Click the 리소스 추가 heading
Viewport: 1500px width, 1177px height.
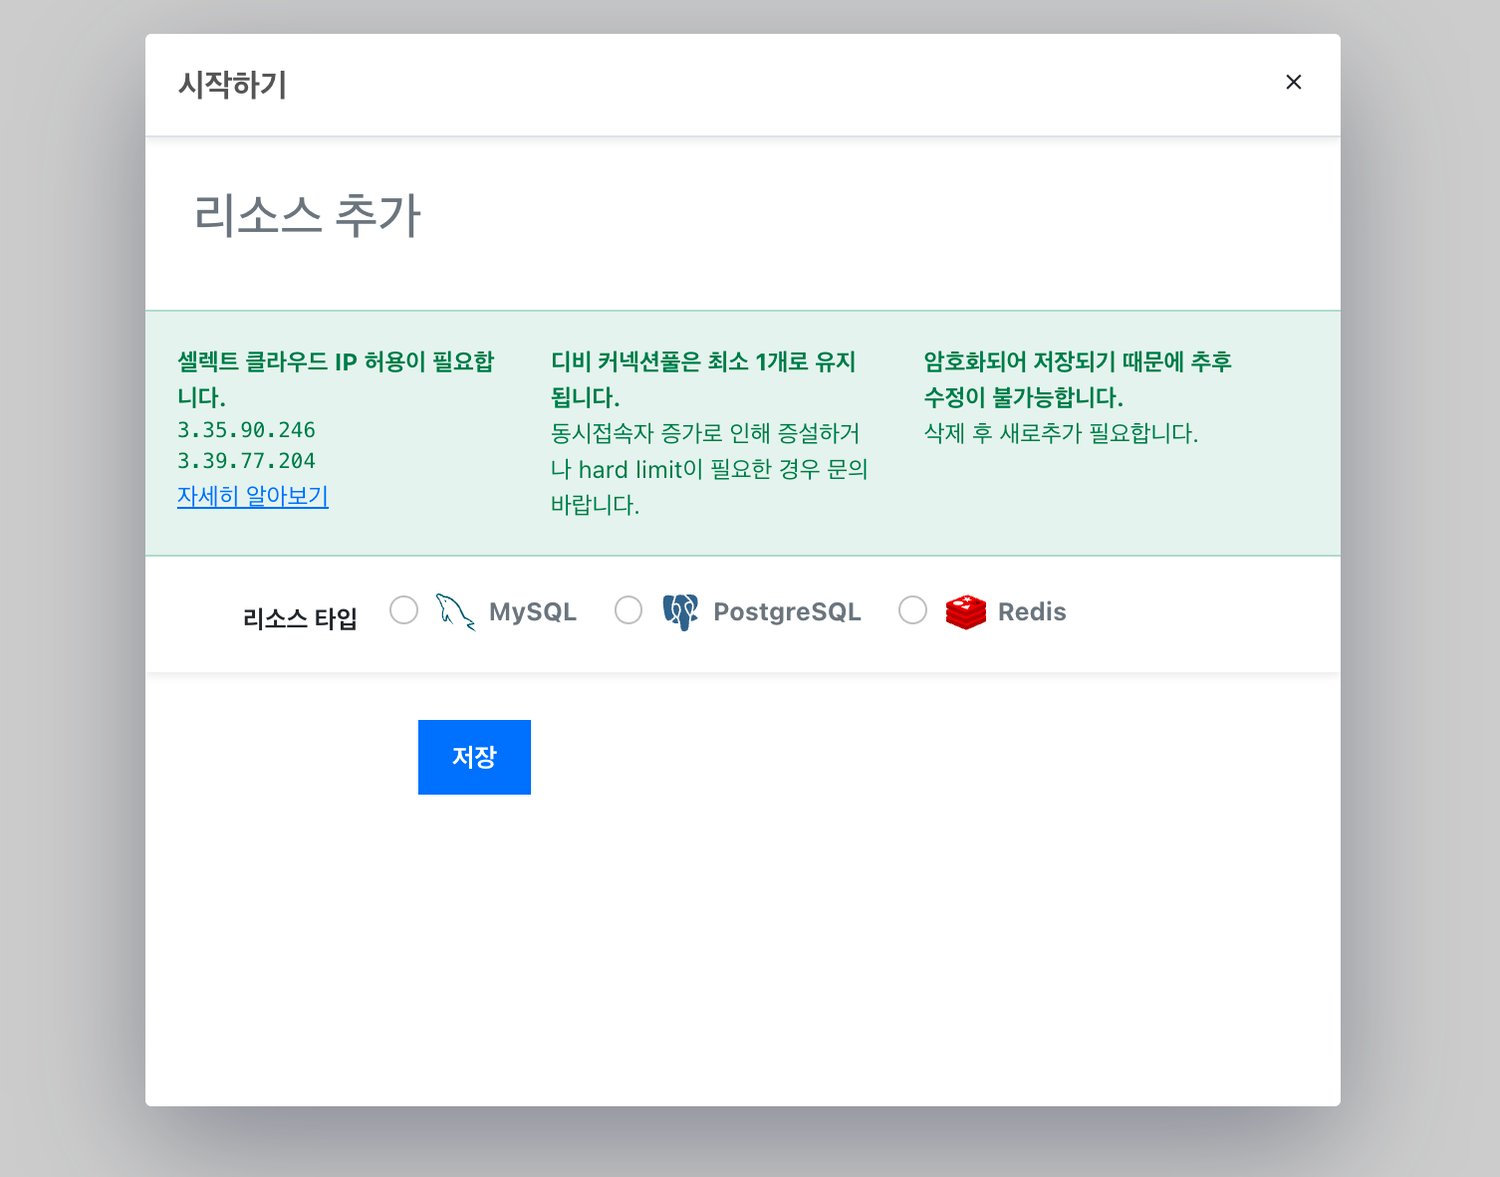308,216
